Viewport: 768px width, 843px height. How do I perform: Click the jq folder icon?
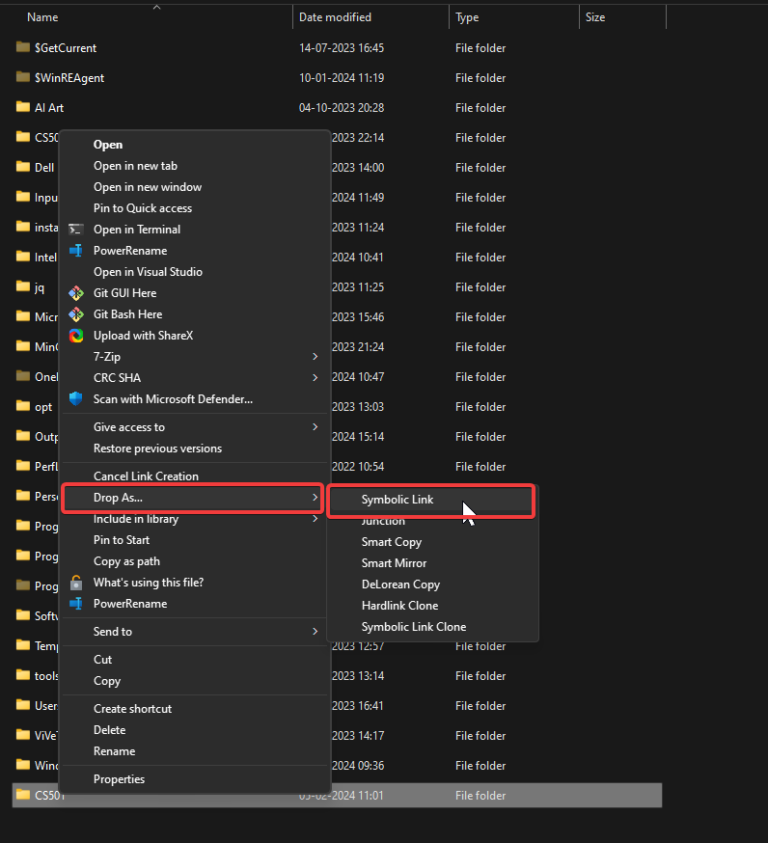coord(23,287)
